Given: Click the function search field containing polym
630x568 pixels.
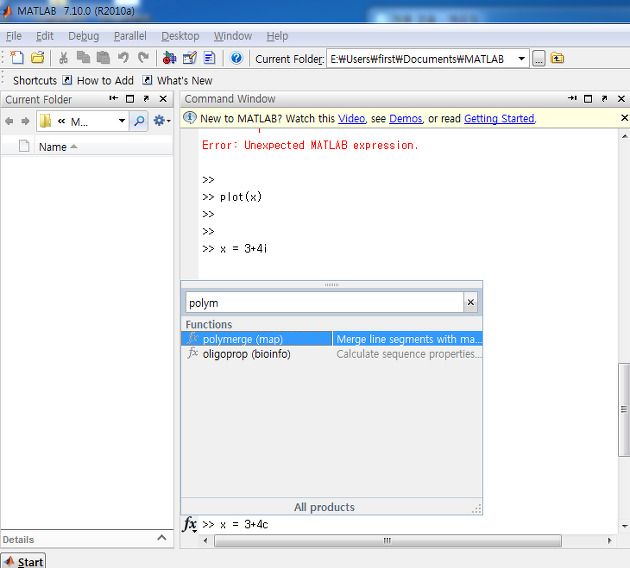Looking at the screenshot, I should [324, 302].
